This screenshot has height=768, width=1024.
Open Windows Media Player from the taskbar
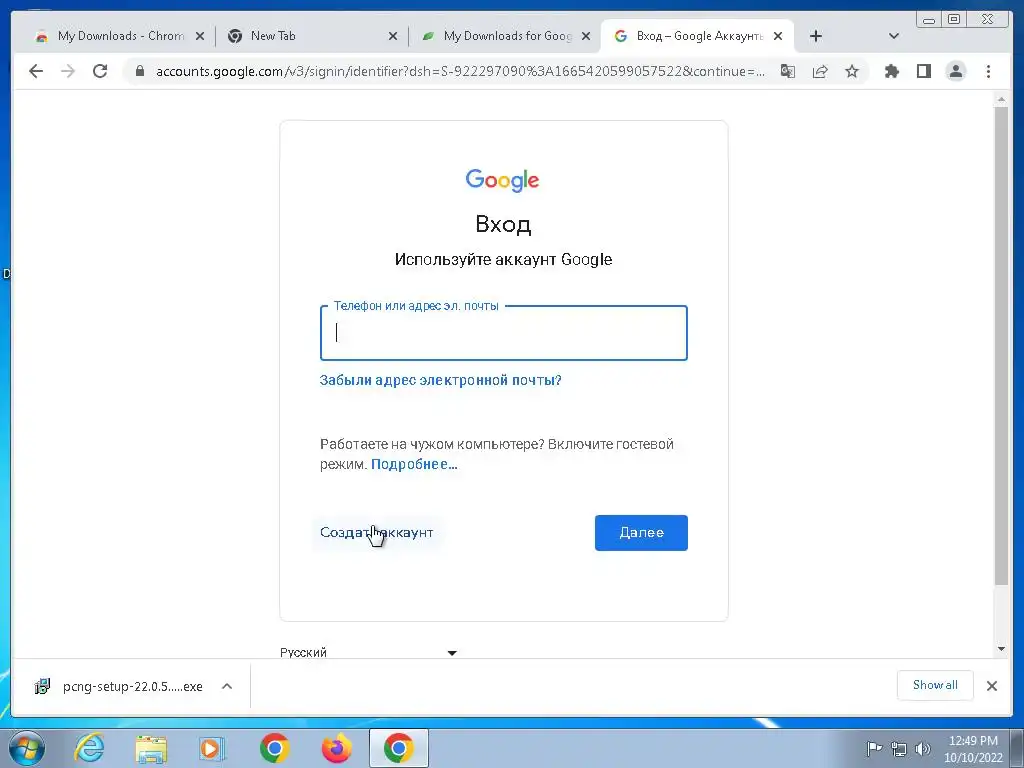(212, 748)
